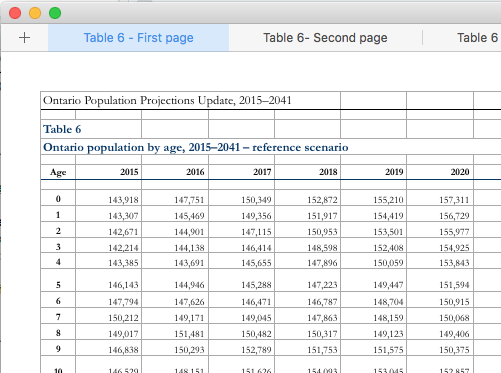
Task: Select cell 150,953 in the age 2 row
Action: pyautogui.click(x=307, y=230)
